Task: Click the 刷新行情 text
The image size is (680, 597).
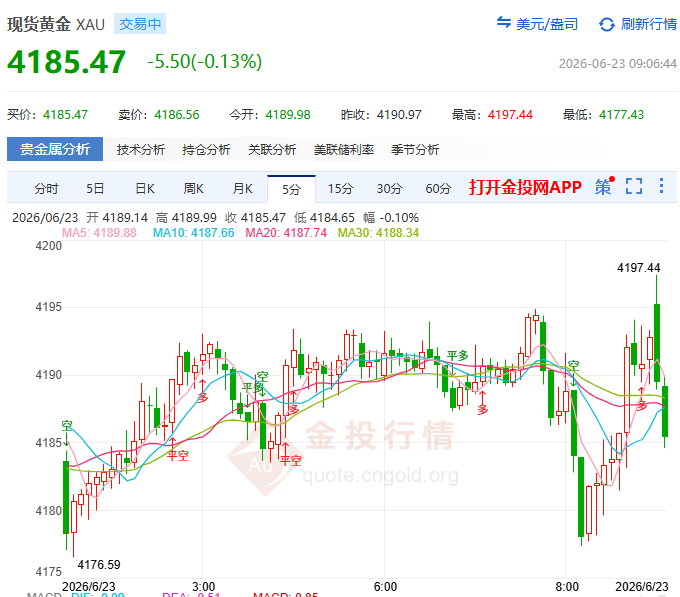Action: tap(649, 24)
